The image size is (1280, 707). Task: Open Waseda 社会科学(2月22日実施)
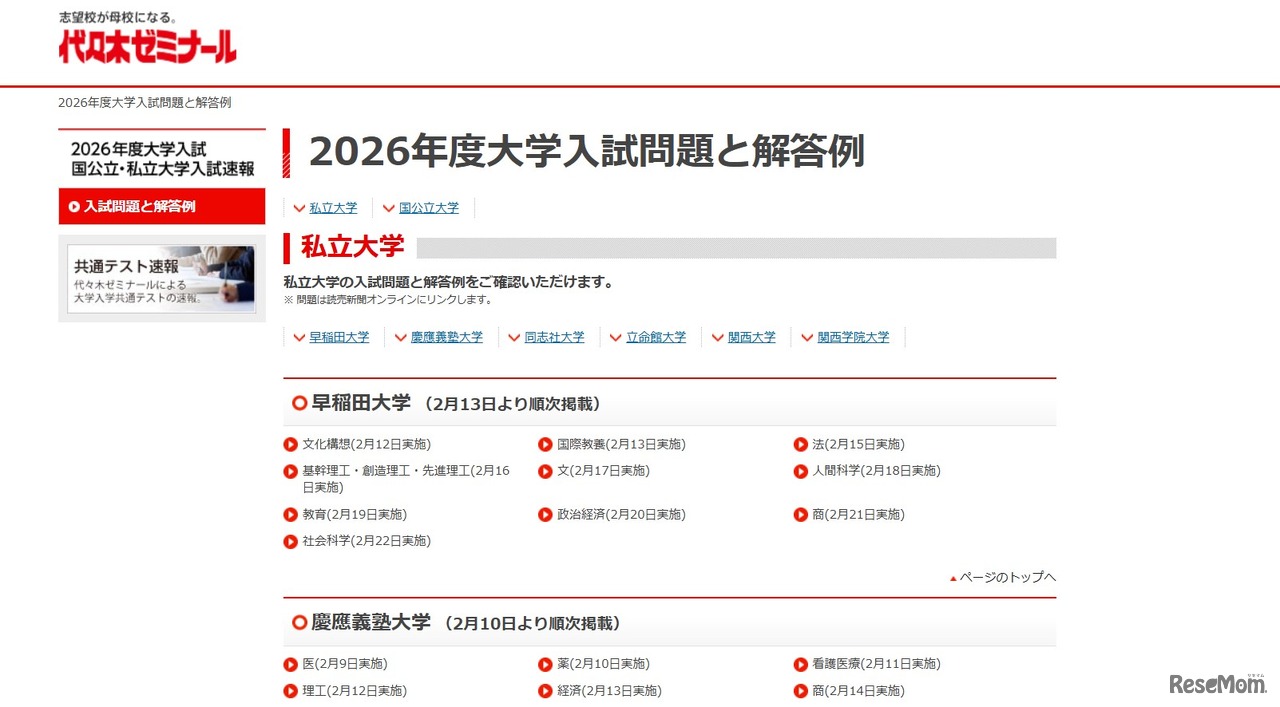366,541
